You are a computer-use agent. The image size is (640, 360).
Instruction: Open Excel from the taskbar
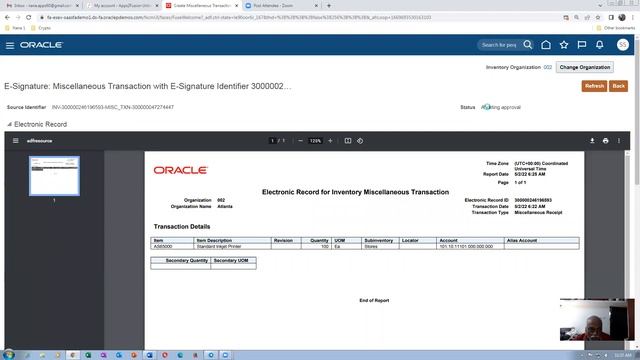pyautogui.click(x=88, y=355)
